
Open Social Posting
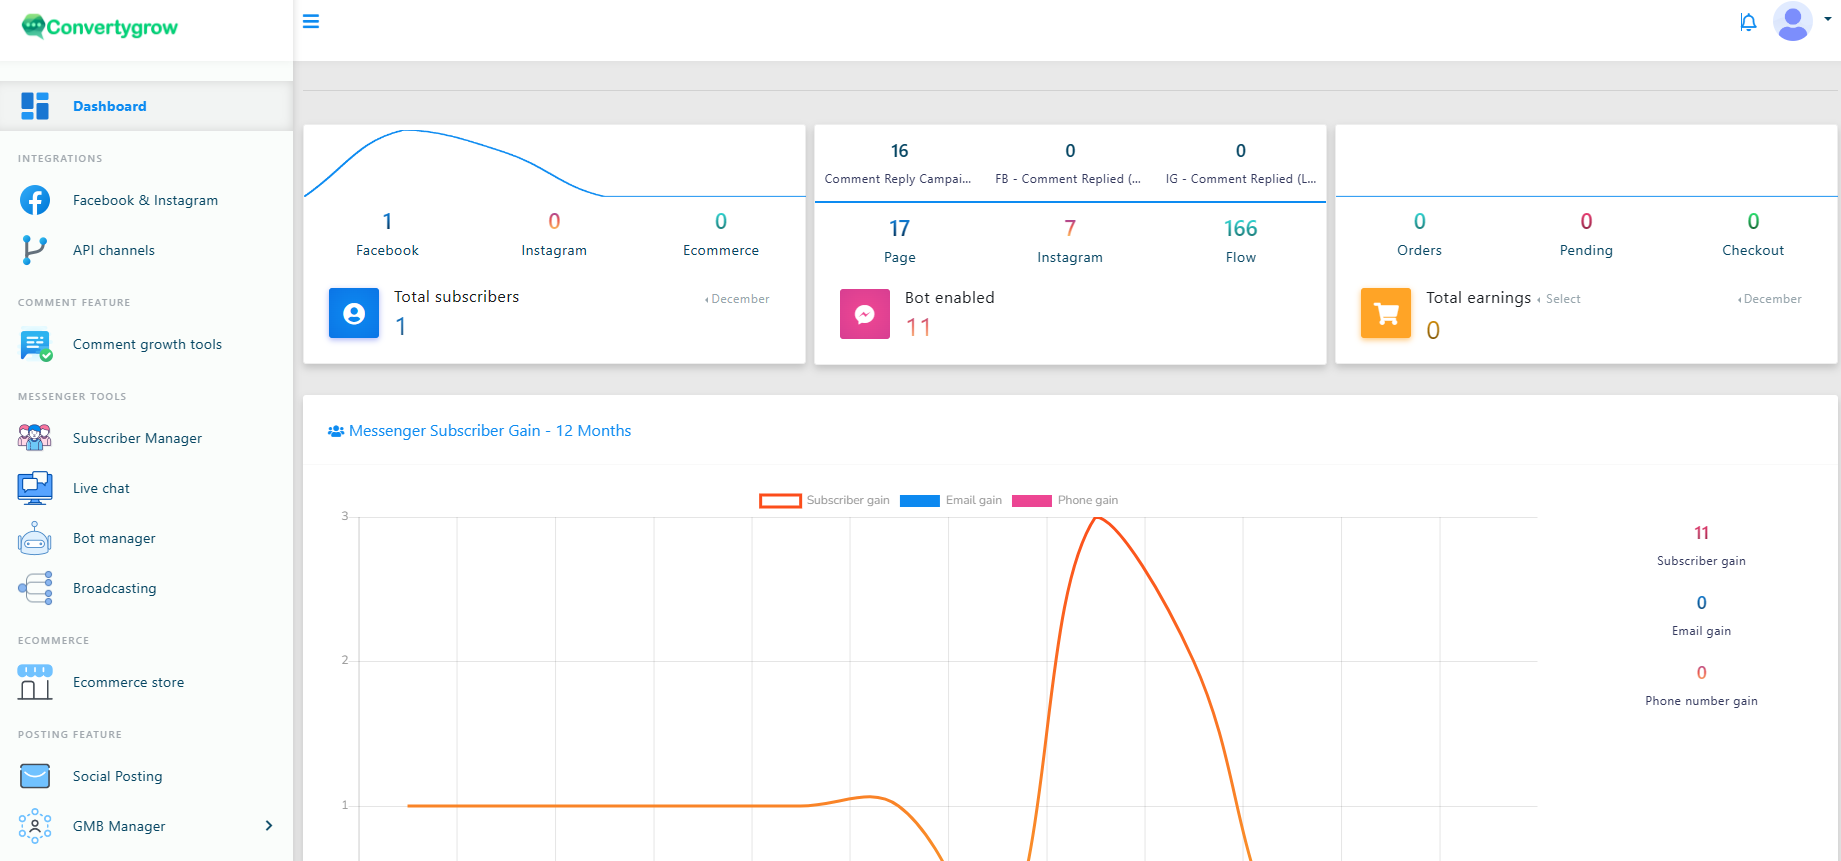point(118,776)
